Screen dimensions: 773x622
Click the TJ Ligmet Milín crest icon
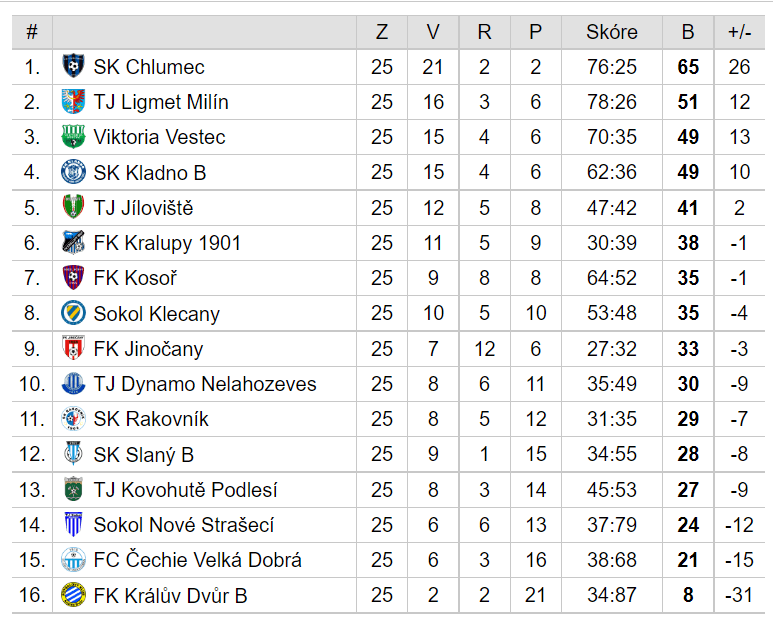(73, 102)
